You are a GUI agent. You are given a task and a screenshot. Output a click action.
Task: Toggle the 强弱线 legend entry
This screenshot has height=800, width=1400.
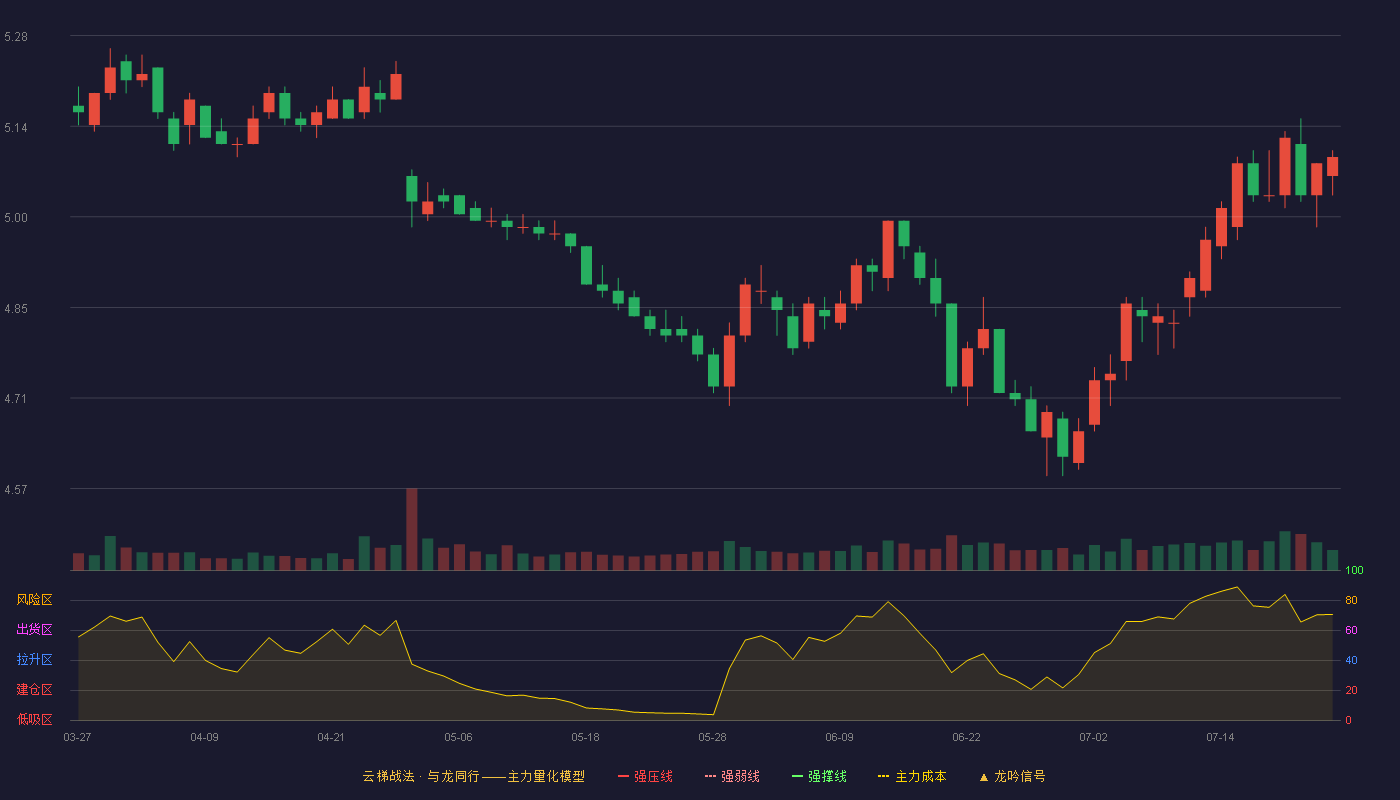732,776
